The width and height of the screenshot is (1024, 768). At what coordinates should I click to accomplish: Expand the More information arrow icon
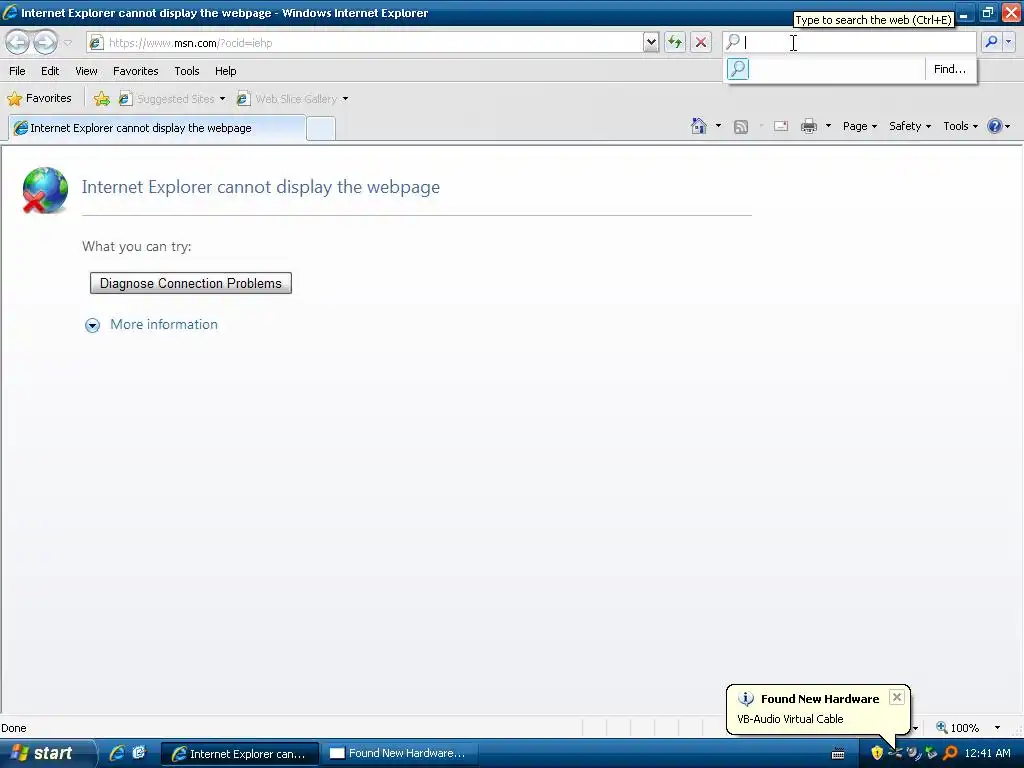pos(93,325)
